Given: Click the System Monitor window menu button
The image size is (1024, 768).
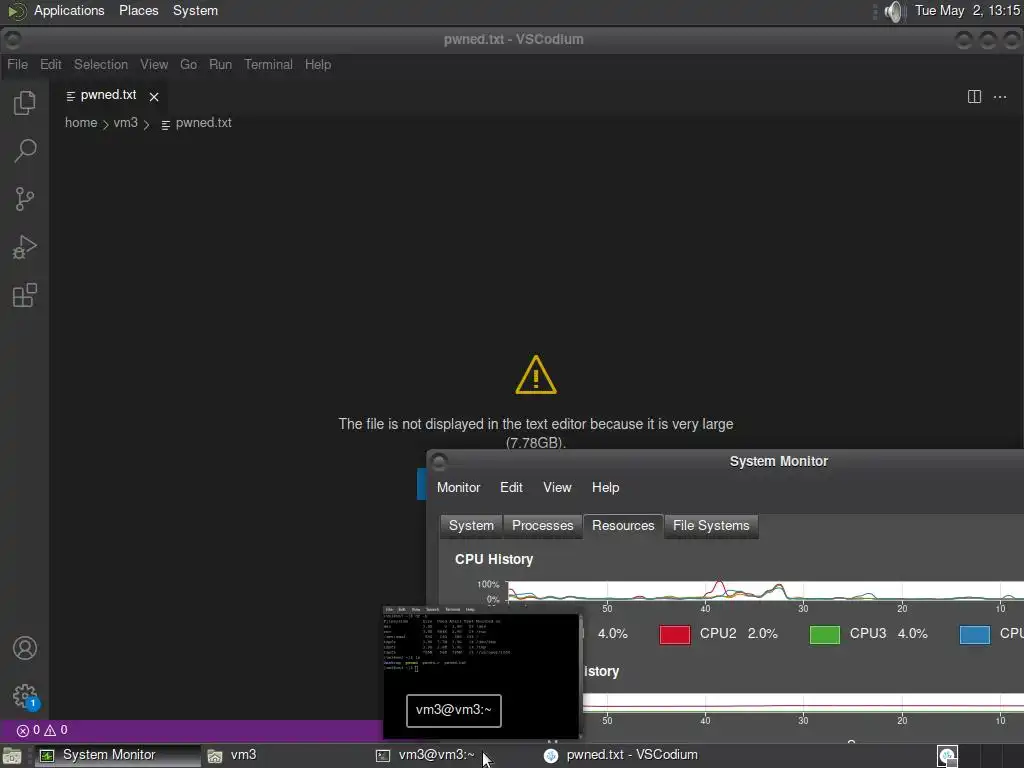Looking at the screenshot, I should pyautogui.click(x=439, y=462).
